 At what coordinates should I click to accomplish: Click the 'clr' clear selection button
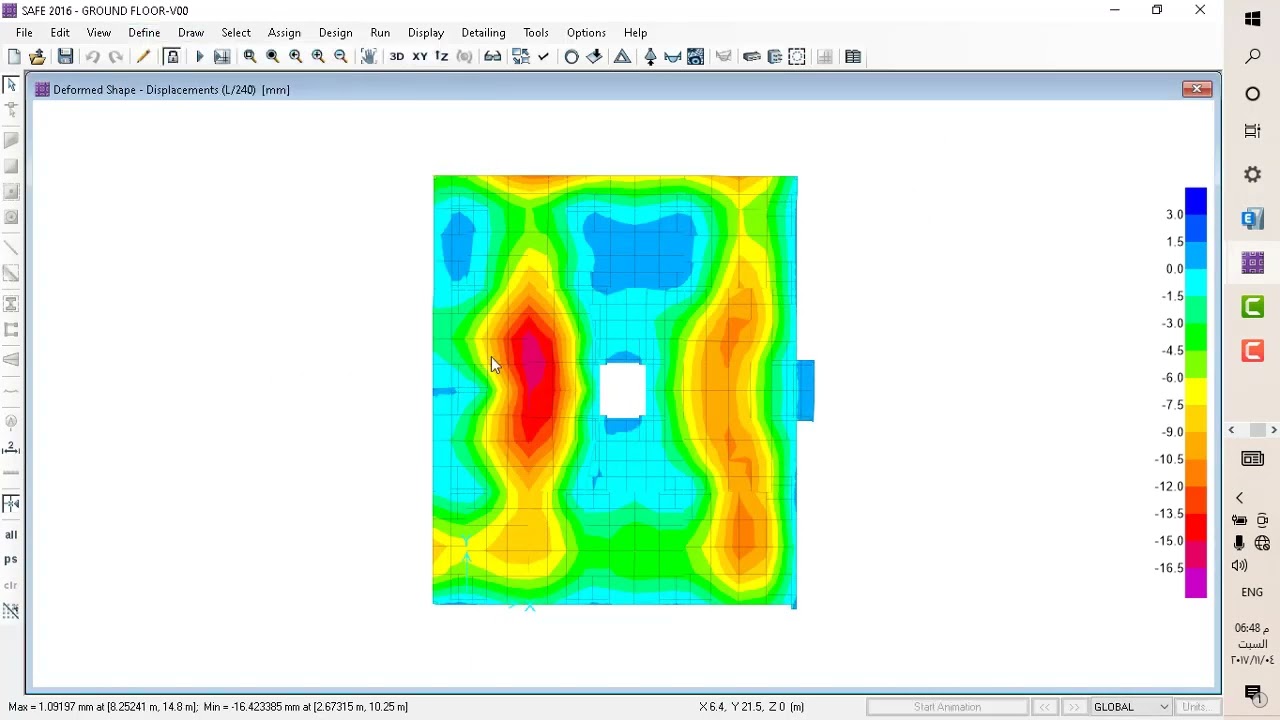pos(11,585)
